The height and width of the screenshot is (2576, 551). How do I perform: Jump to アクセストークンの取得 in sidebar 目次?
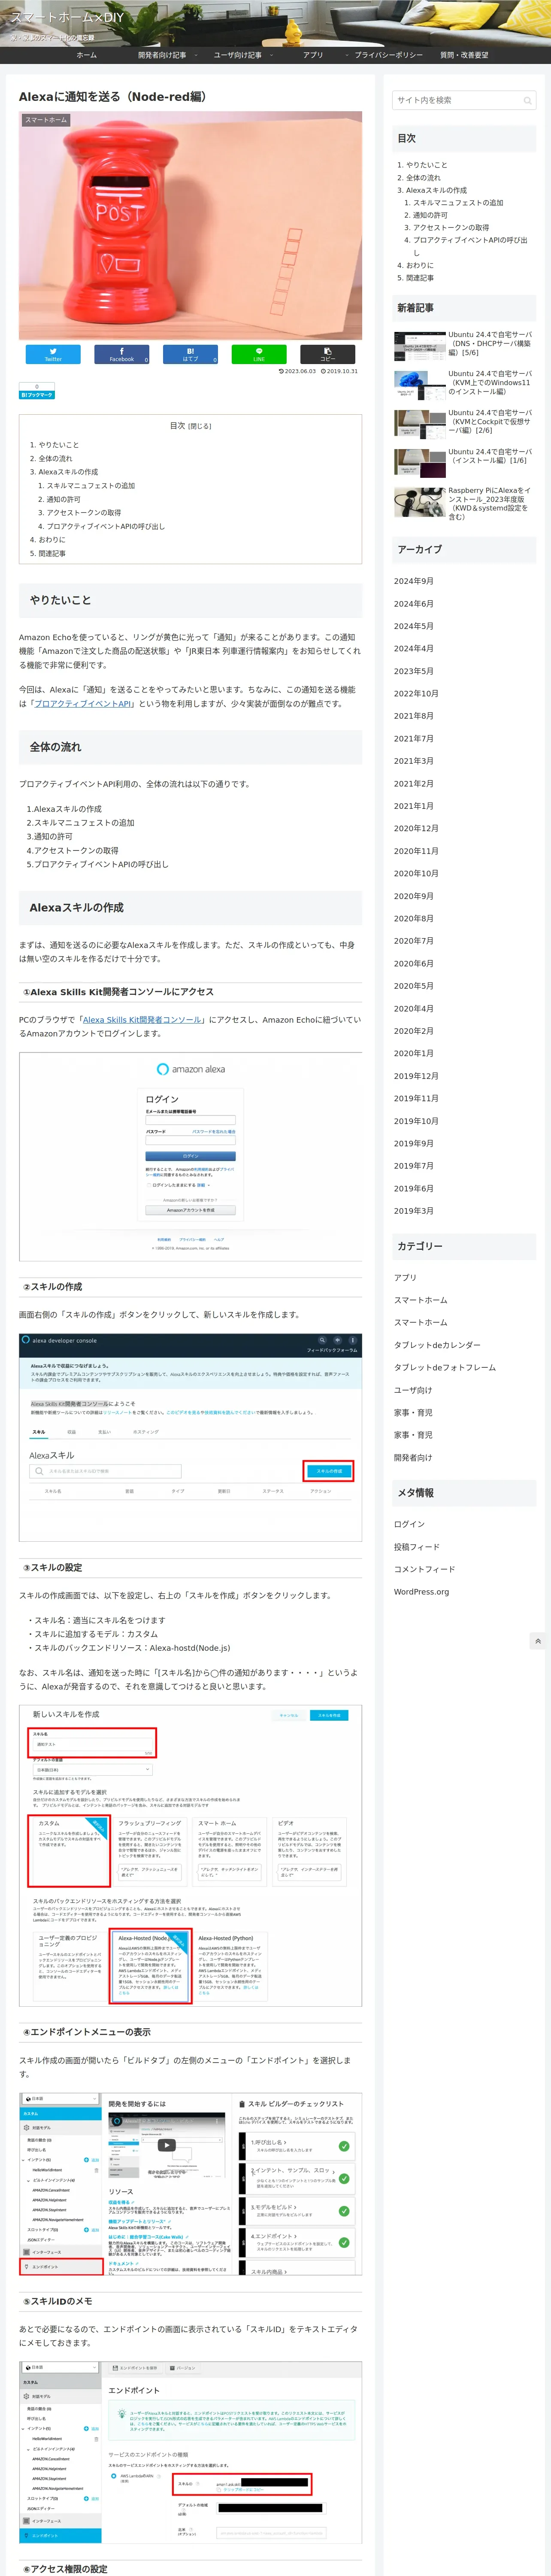pyautogui.click(x=451, y=228)
